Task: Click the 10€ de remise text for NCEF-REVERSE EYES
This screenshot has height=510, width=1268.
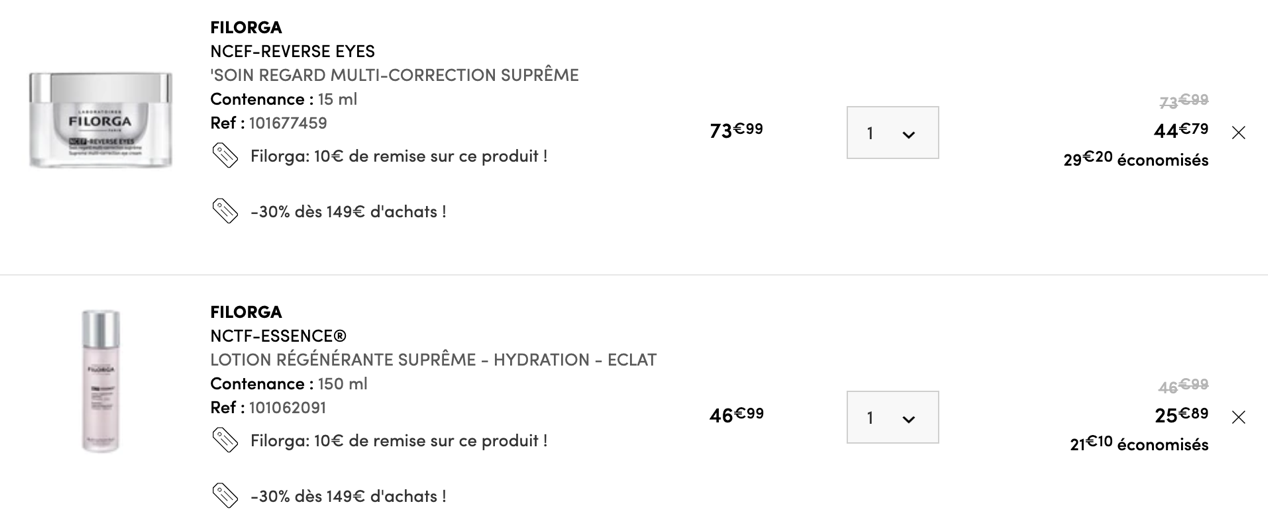Action: coord(399,156)
